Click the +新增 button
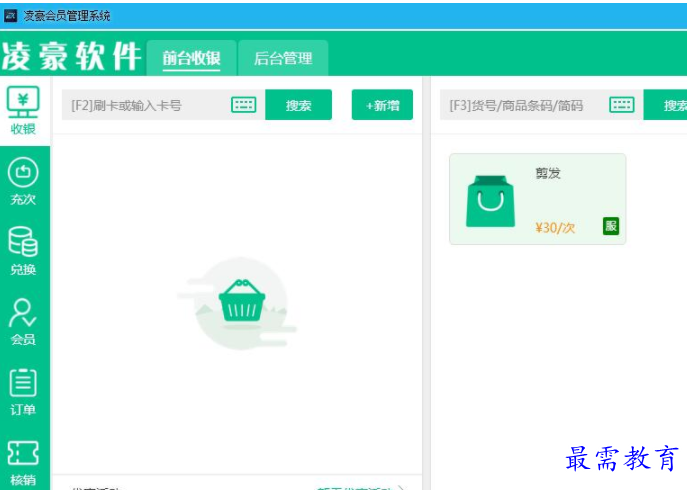This screenshot has width=687, height=490. pyautogui.click(x=382, y=105)
